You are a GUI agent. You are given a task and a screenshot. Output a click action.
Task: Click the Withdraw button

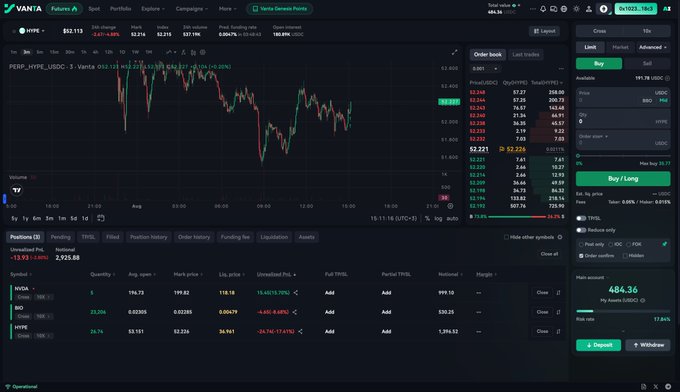(648, 345)
